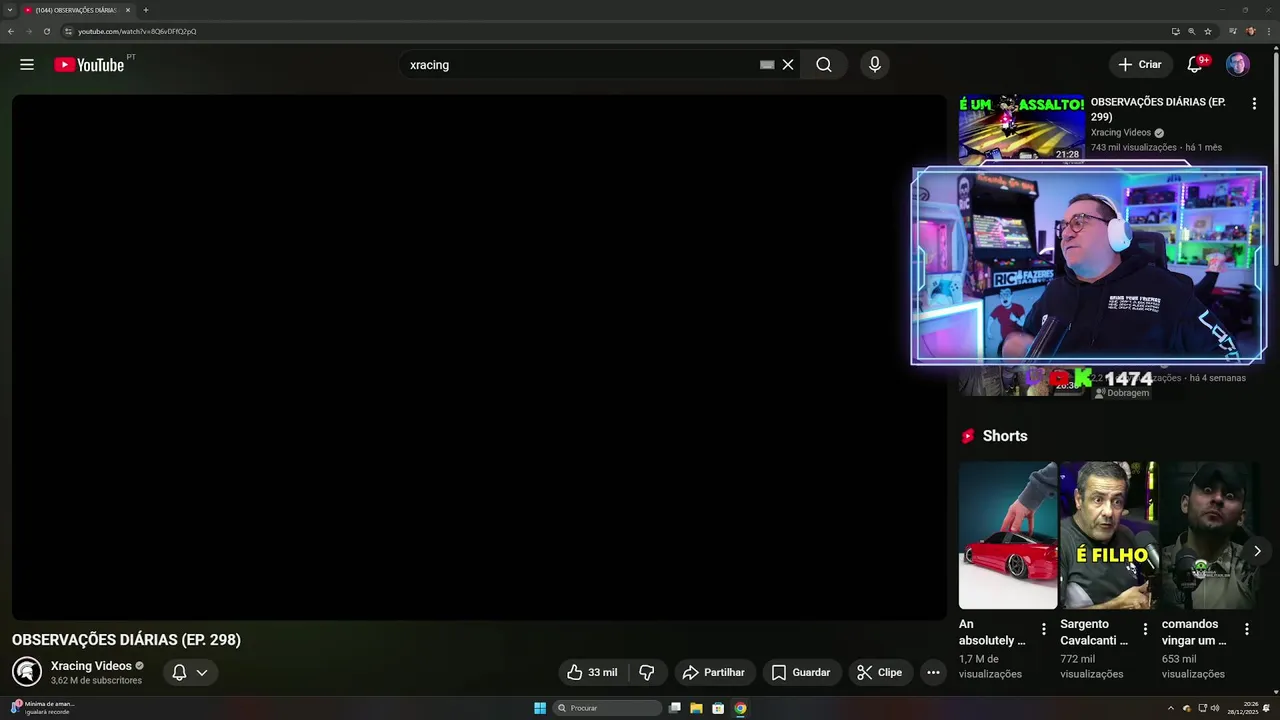Open the weather widget on taskbar
Screen dimensions: 1280x720
[x=42, y=708]
